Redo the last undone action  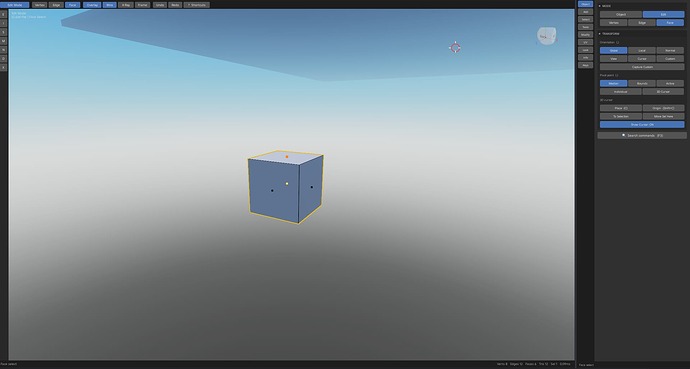[175, 5]
